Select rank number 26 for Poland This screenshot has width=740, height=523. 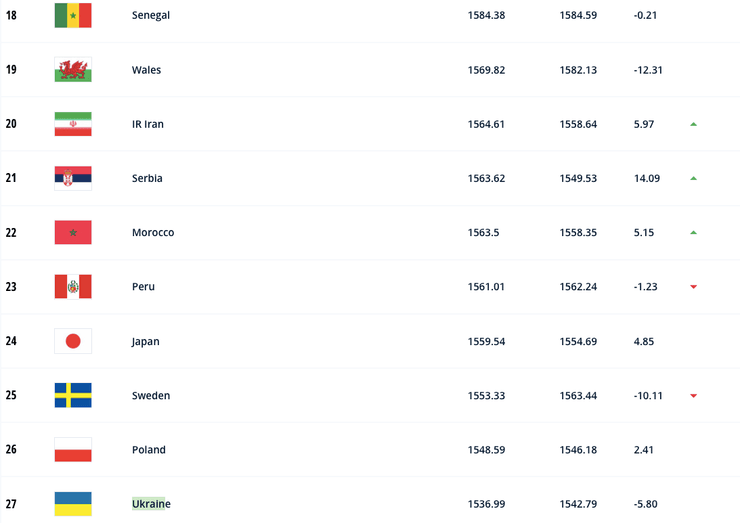pos(11,449)
